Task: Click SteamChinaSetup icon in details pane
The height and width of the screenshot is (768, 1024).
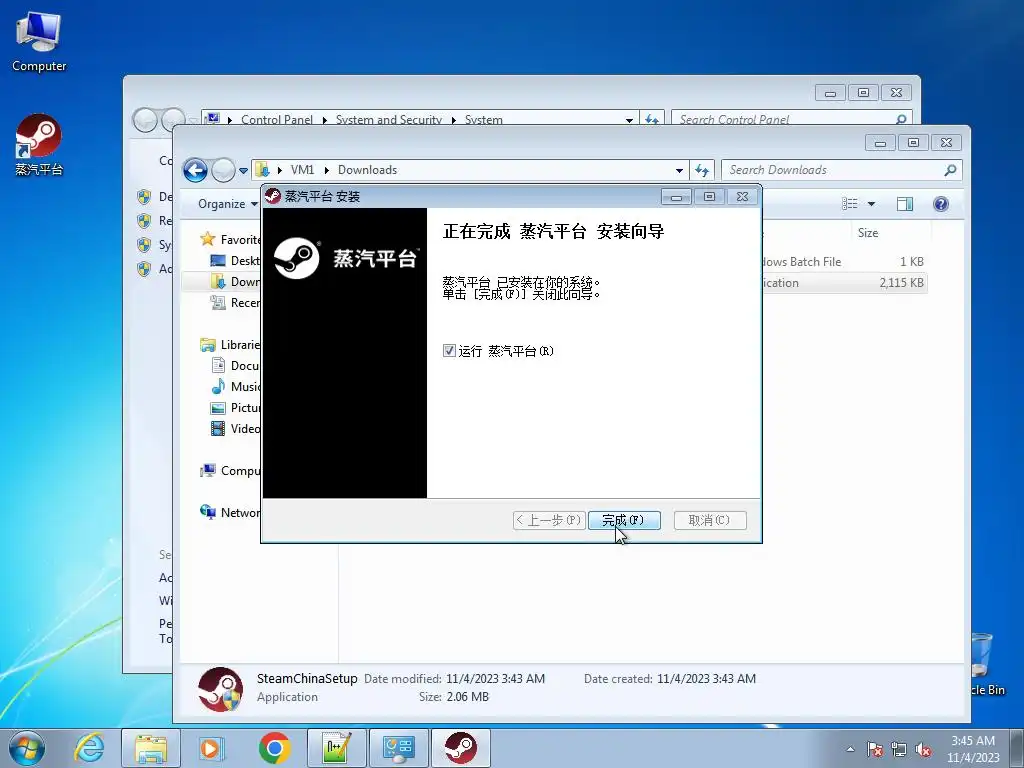Action: 221,689
